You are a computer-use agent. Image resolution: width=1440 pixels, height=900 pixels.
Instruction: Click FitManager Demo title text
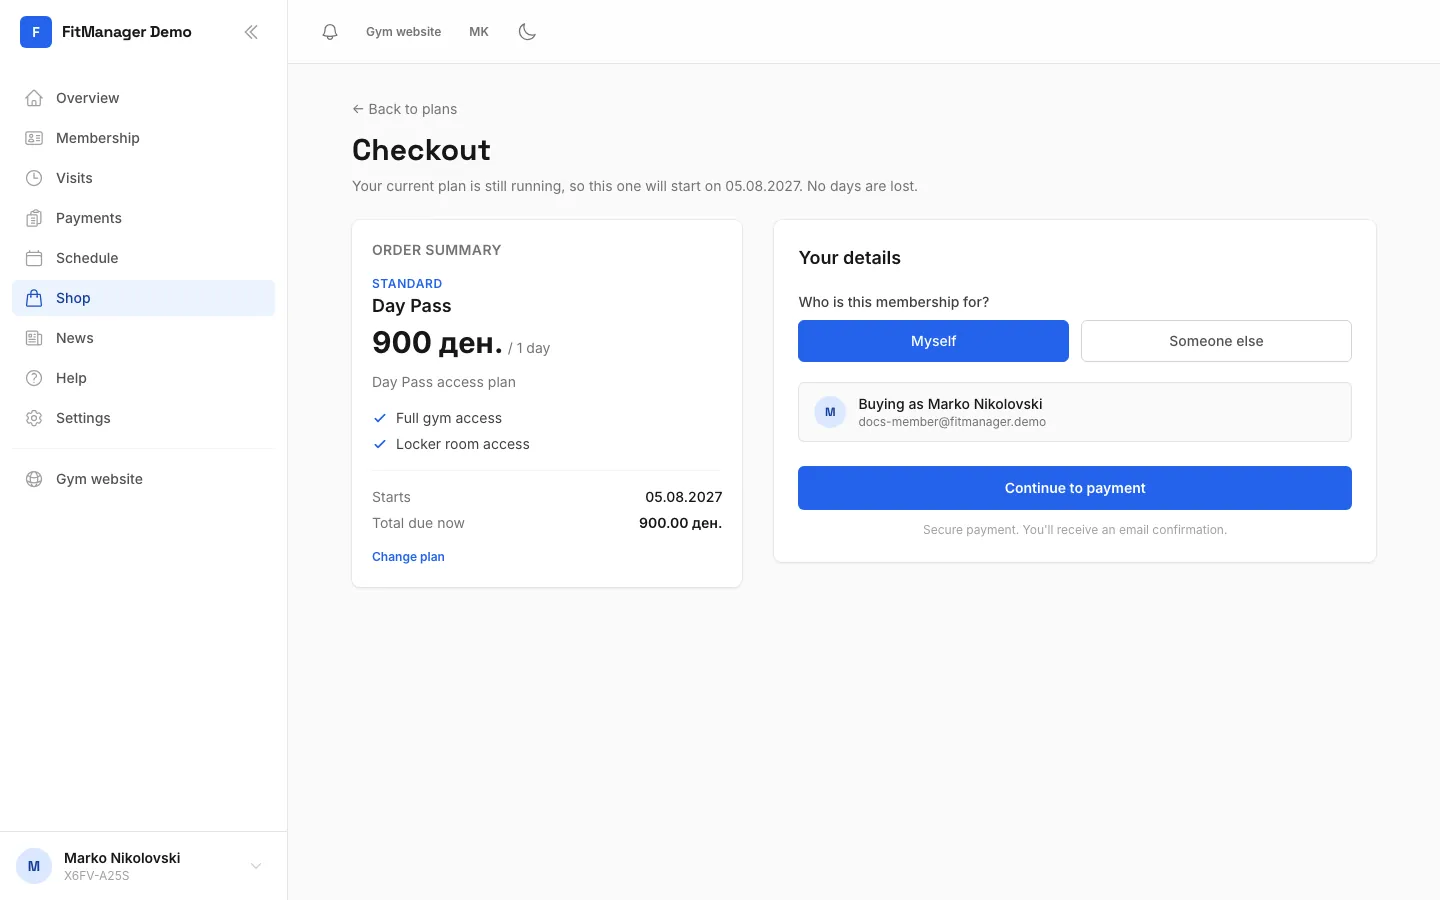click(x=127, y=32)
